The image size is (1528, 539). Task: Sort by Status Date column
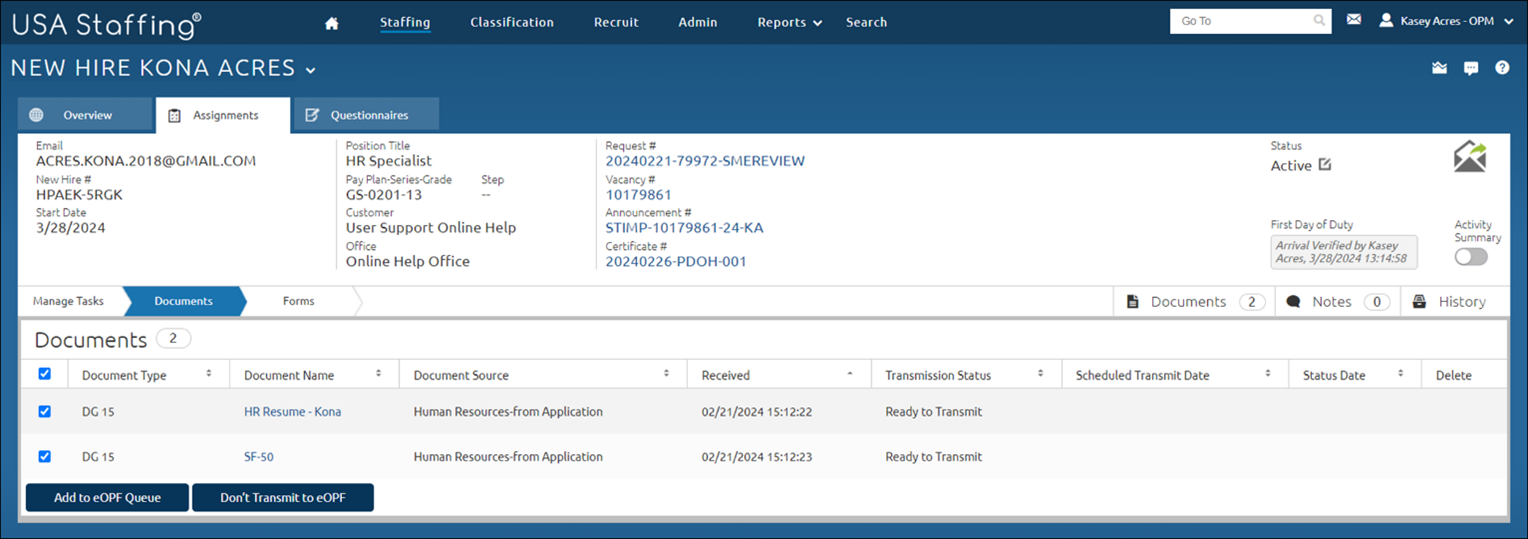(1400, 374)
